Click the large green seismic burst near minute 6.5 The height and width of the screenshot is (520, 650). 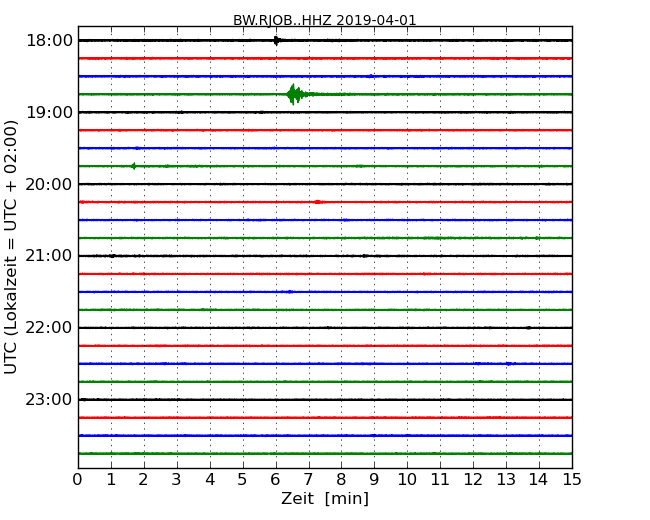[295, 94]
